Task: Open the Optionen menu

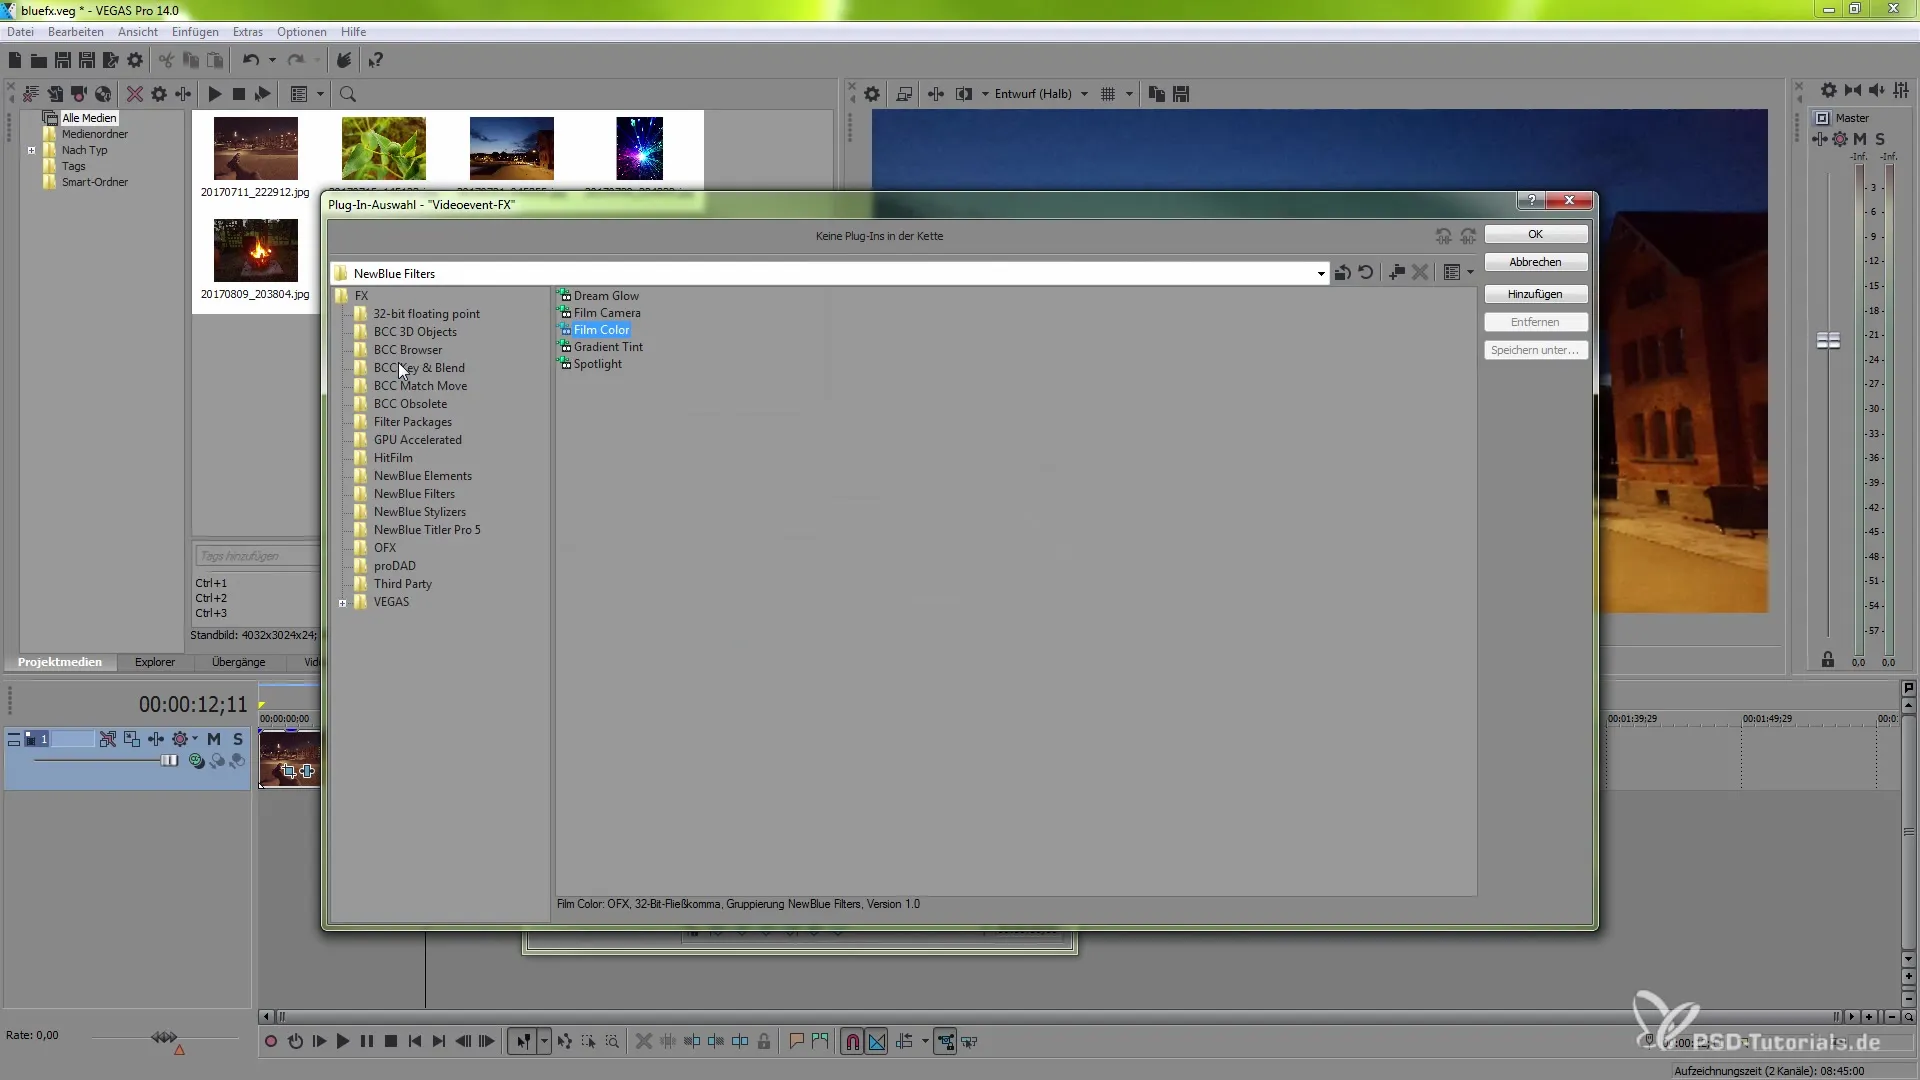Action: 302,32
